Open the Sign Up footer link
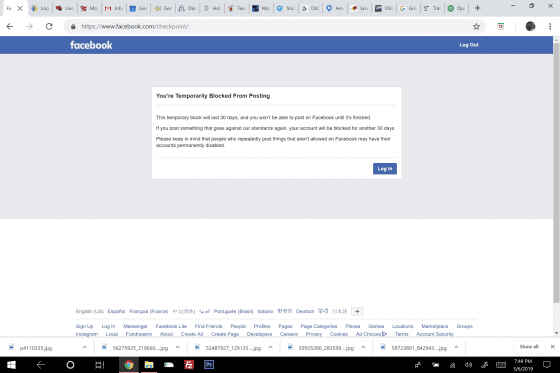Viewport: 560px width, 373px height. [x=84, y=326]
